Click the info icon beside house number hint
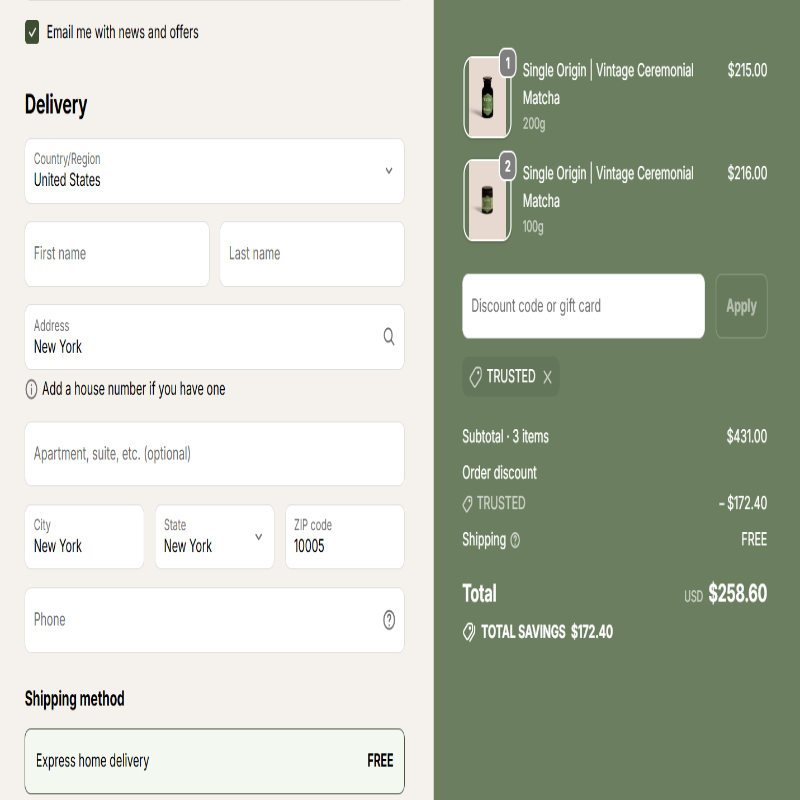800x800 pixels. 31,389
